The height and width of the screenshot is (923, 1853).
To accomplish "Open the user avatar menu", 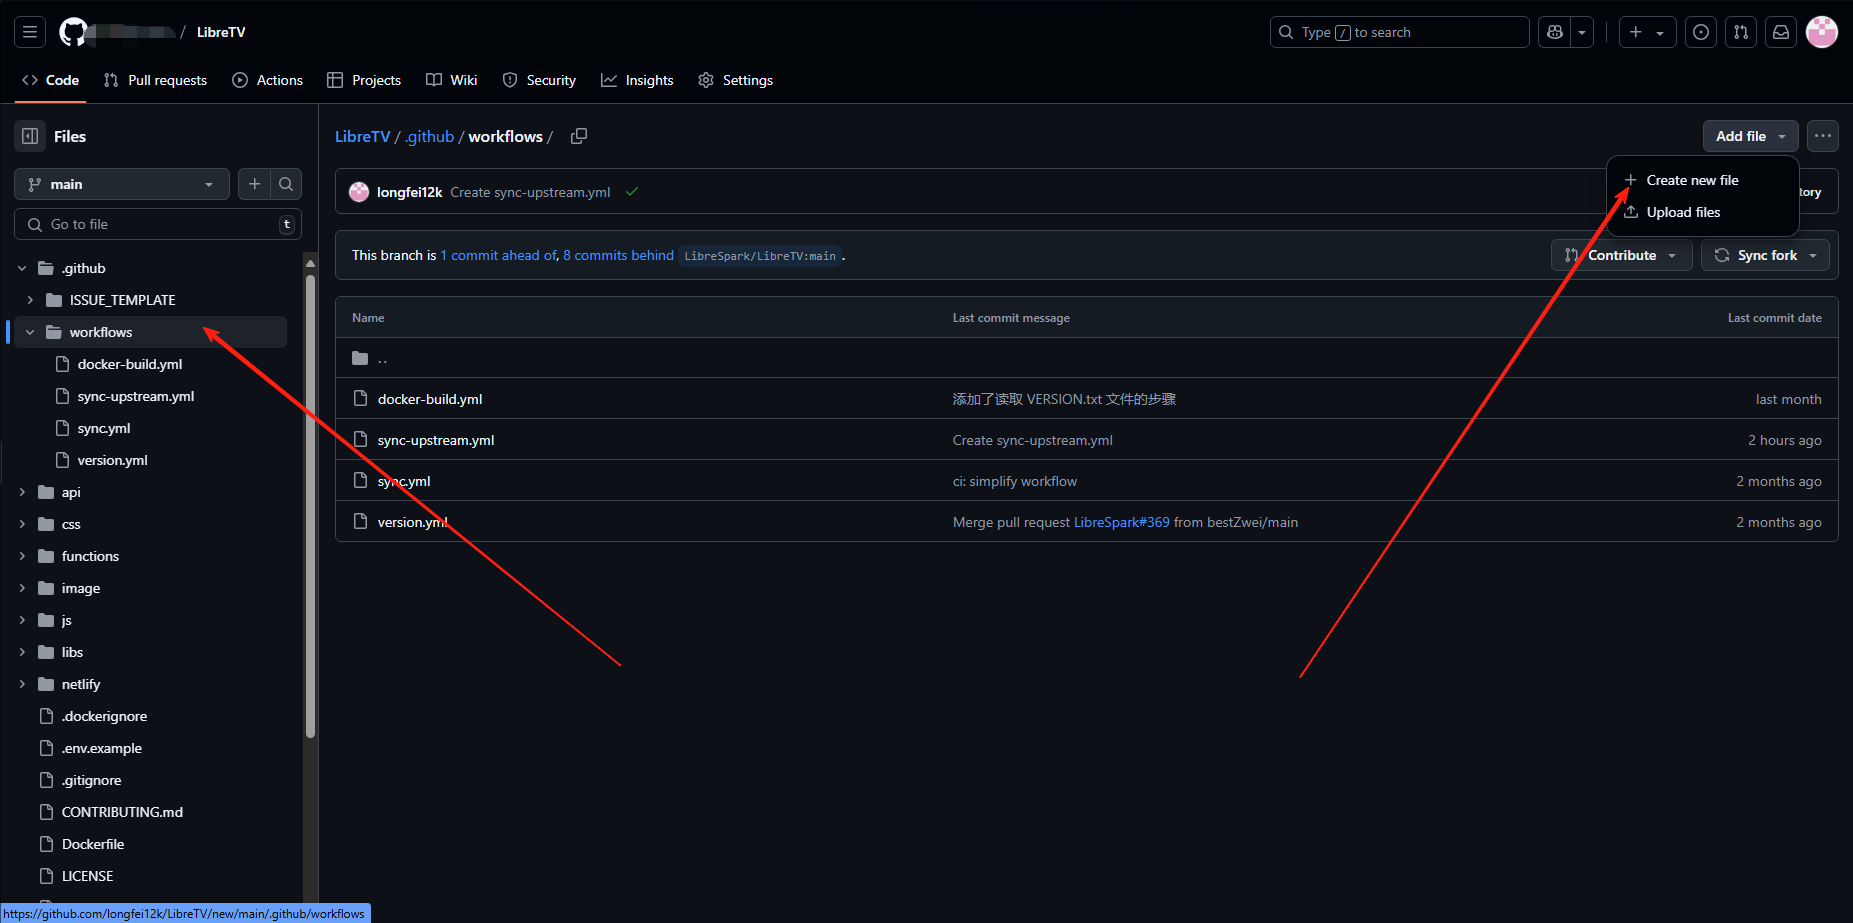I will click(1822, 32).
